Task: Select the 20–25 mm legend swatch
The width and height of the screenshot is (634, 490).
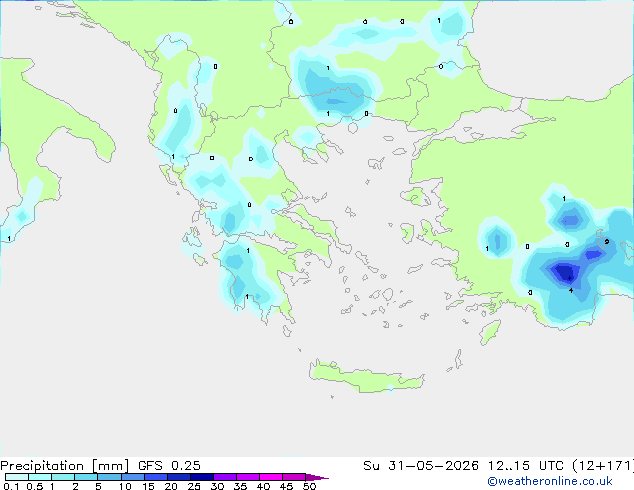Action: (179, 477)
